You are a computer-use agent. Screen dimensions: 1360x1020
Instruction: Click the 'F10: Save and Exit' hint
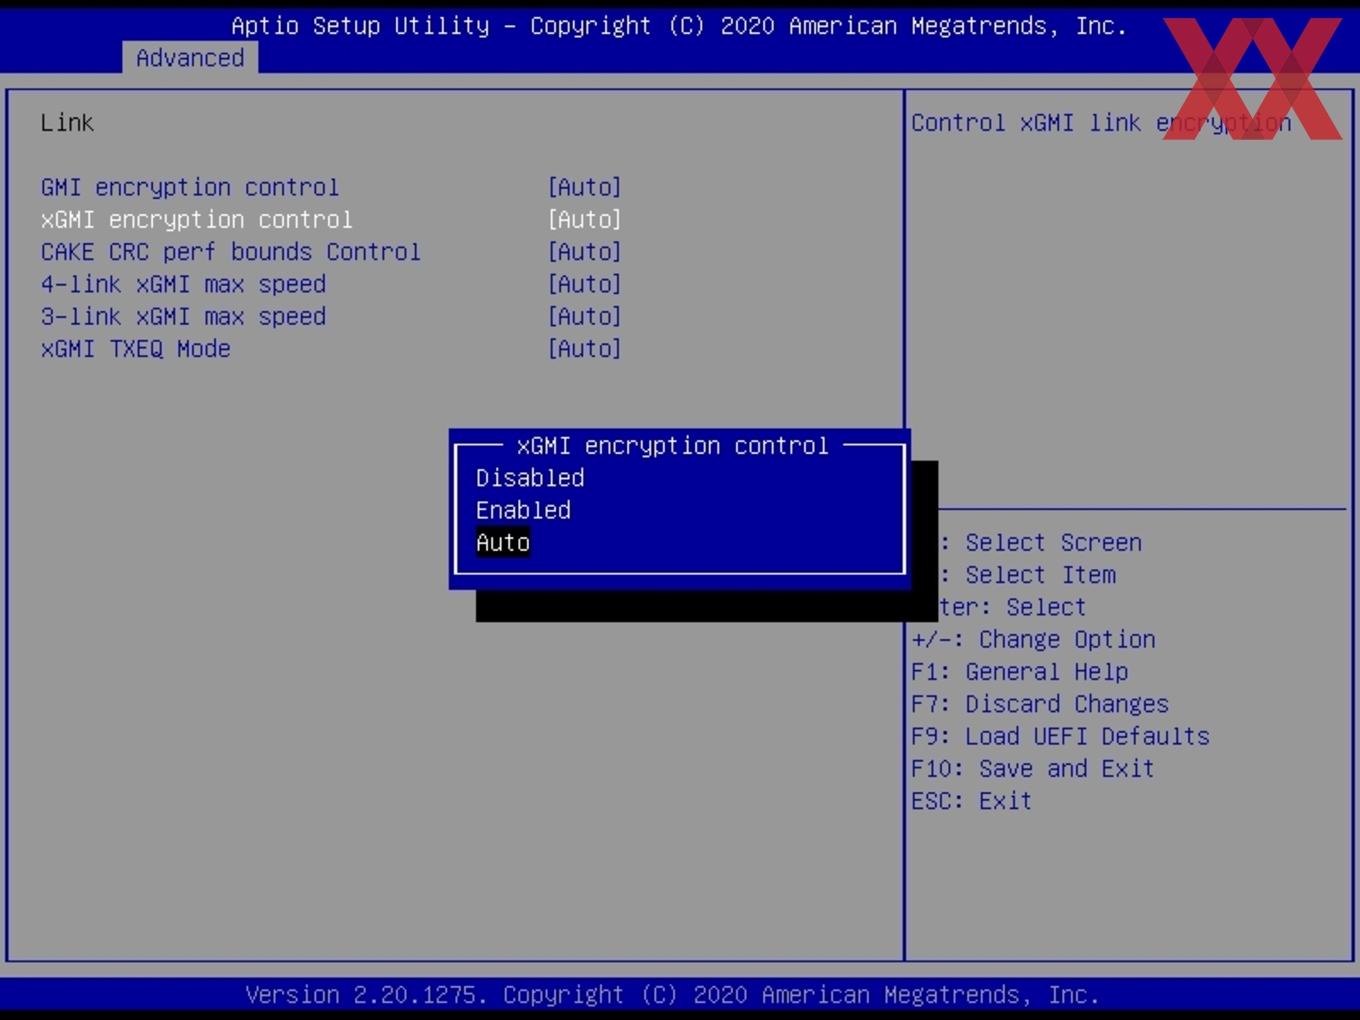[x=1033, y=769]
